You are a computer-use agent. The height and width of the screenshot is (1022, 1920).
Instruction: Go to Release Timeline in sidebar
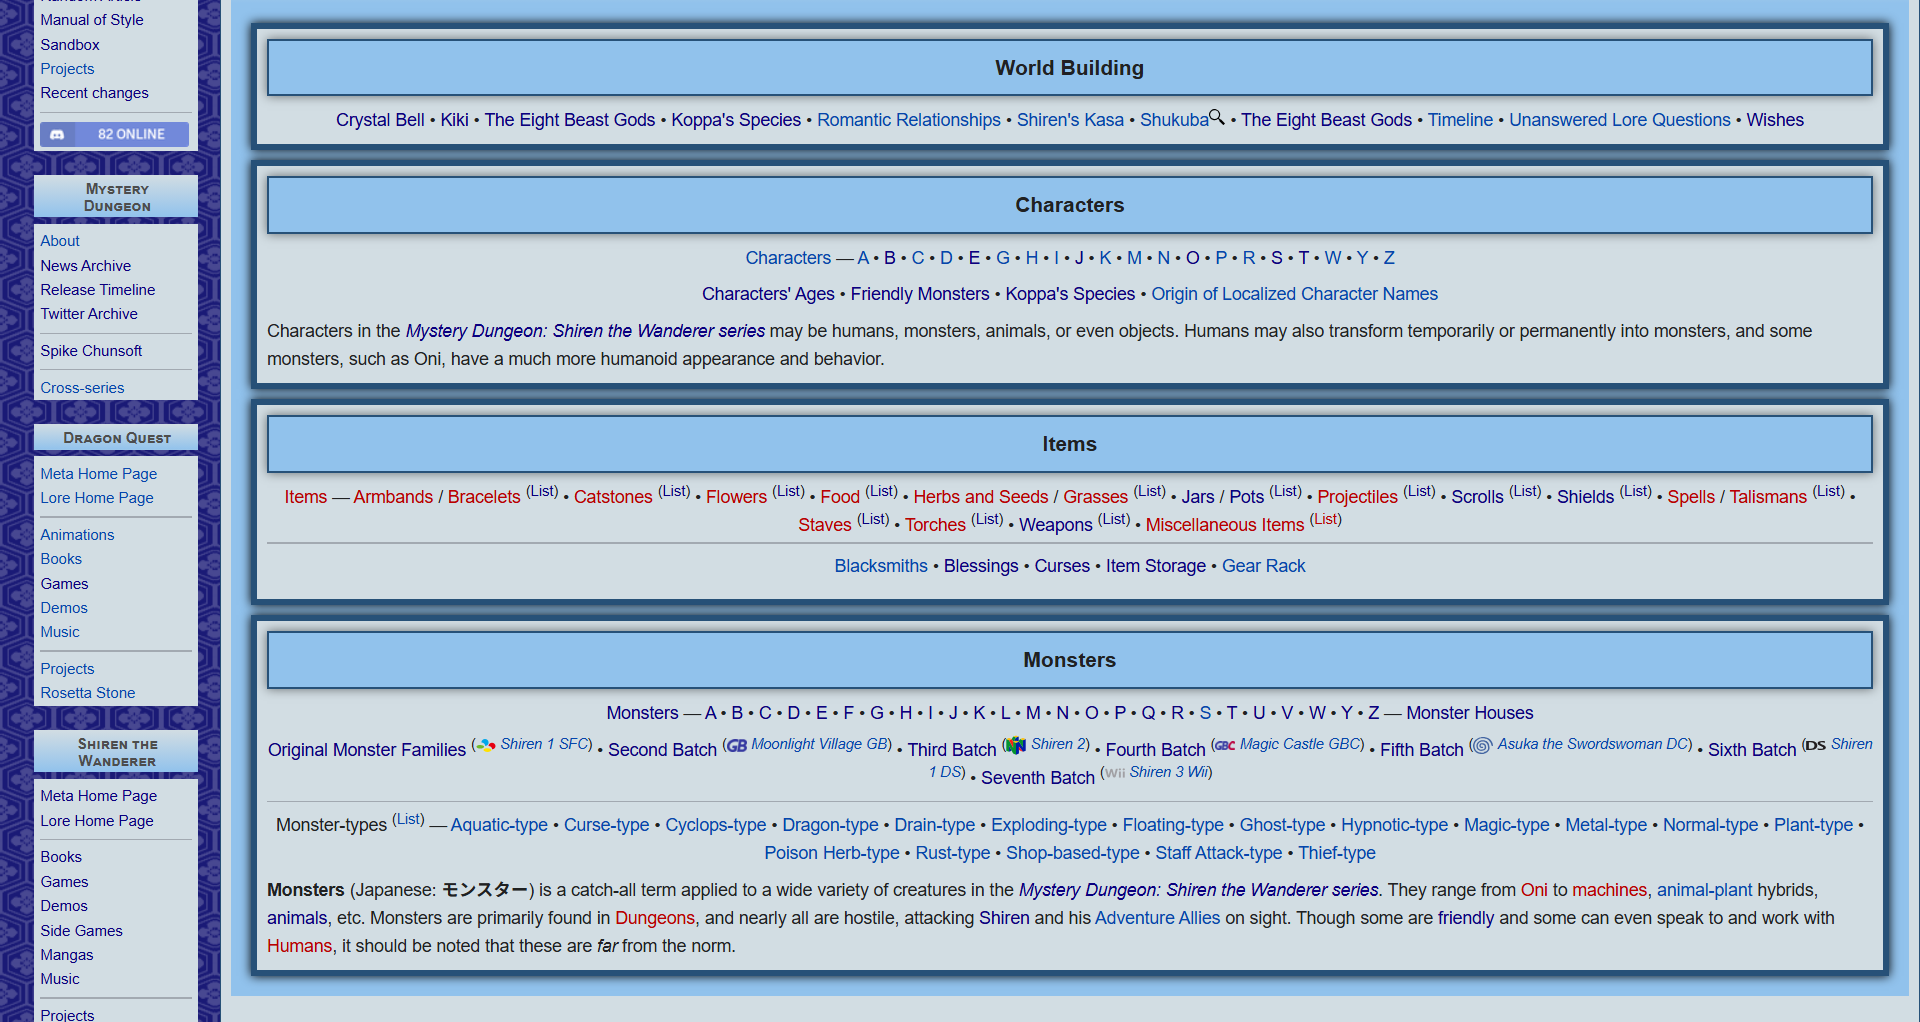tap(98, 290)
